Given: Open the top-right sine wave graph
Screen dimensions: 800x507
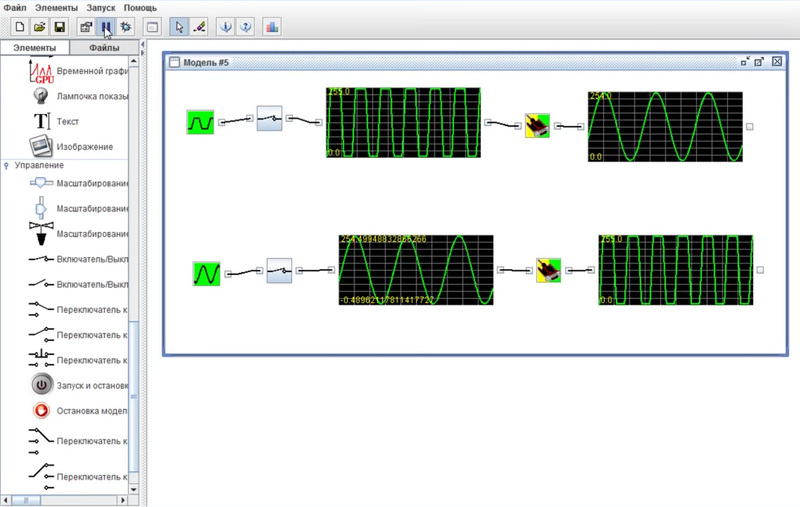Looking at the screenshot, I should click(x=665, y=126).
